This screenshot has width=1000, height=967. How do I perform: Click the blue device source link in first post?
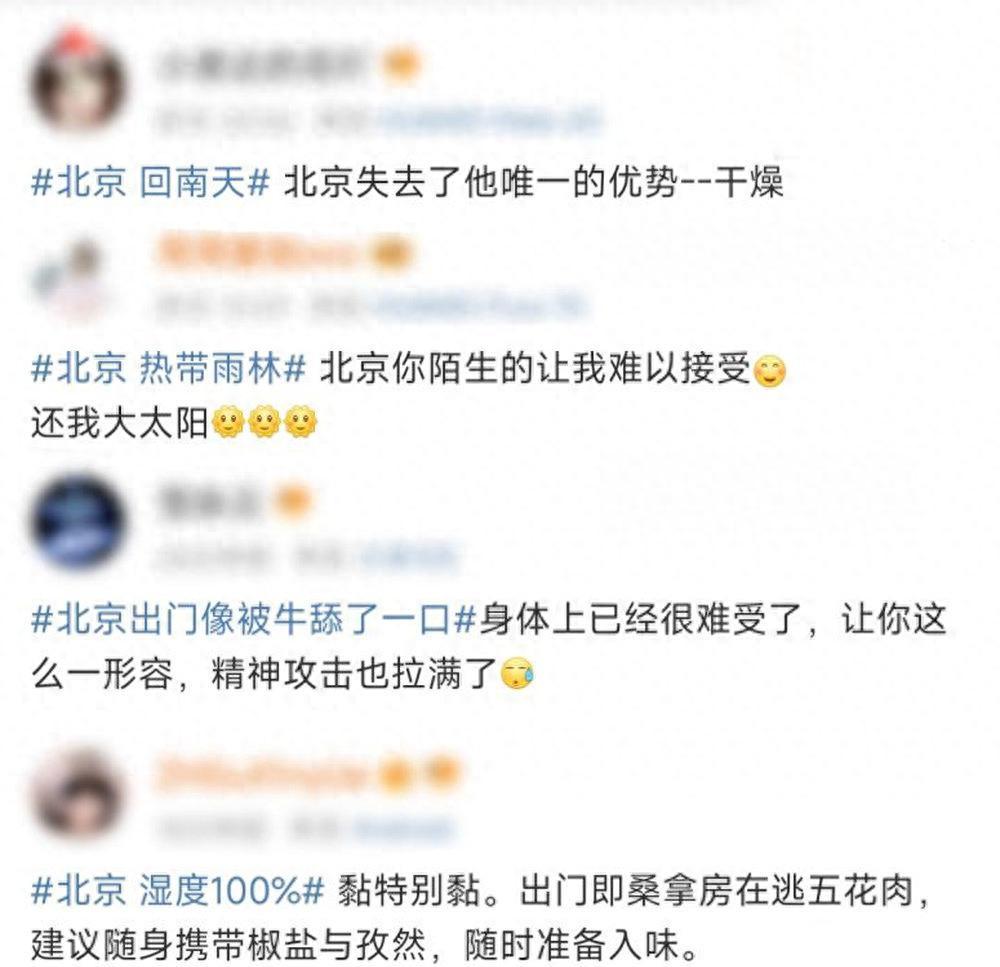[x=490, y=120]
